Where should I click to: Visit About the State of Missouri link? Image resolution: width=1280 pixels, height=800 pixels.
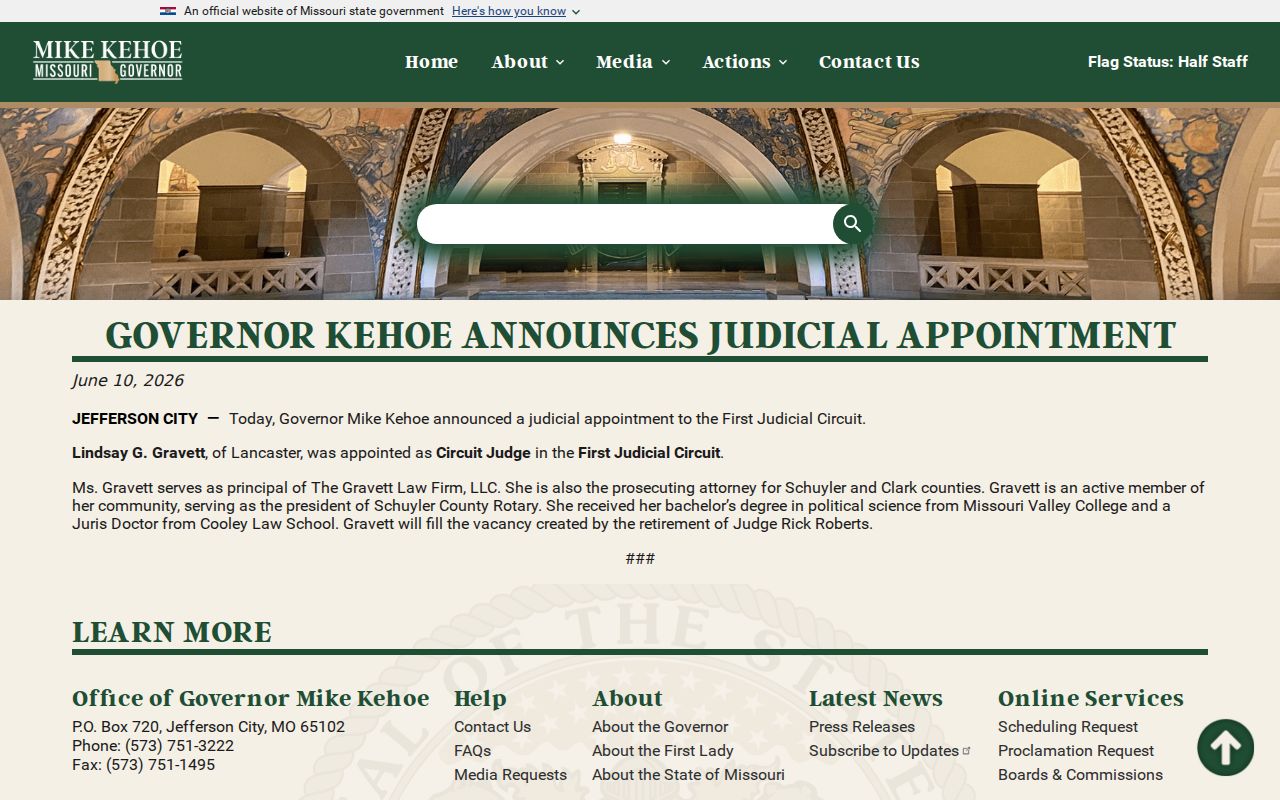tap(688, 775)
